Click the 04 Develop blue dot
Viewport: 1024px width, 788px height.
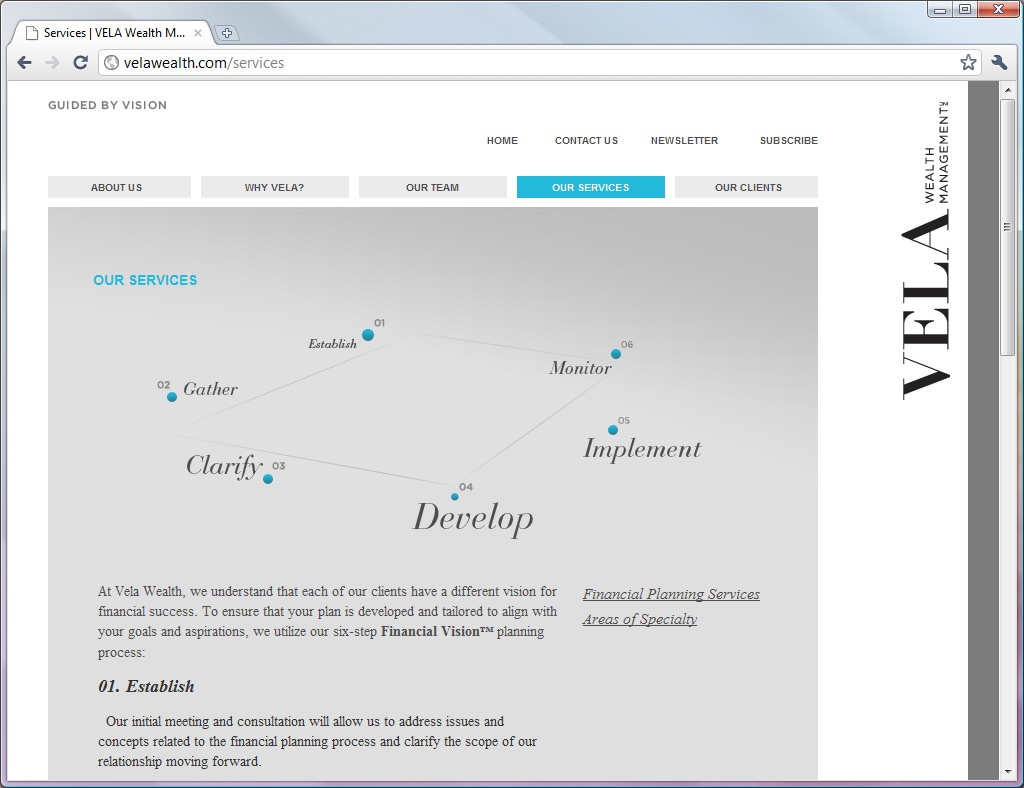coord(455,497)
